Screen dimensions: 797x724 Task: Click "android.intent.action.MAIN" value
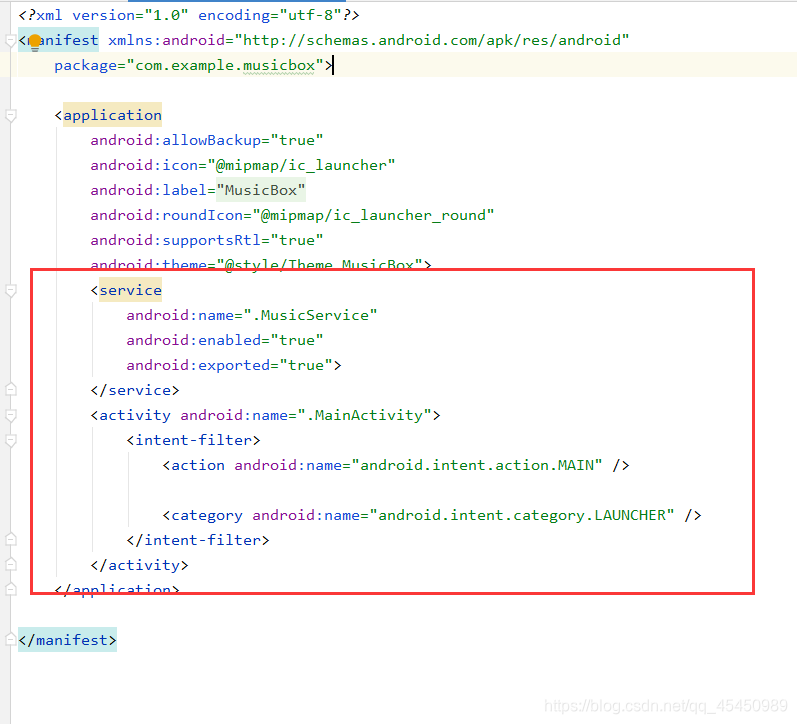click(477, 465)
